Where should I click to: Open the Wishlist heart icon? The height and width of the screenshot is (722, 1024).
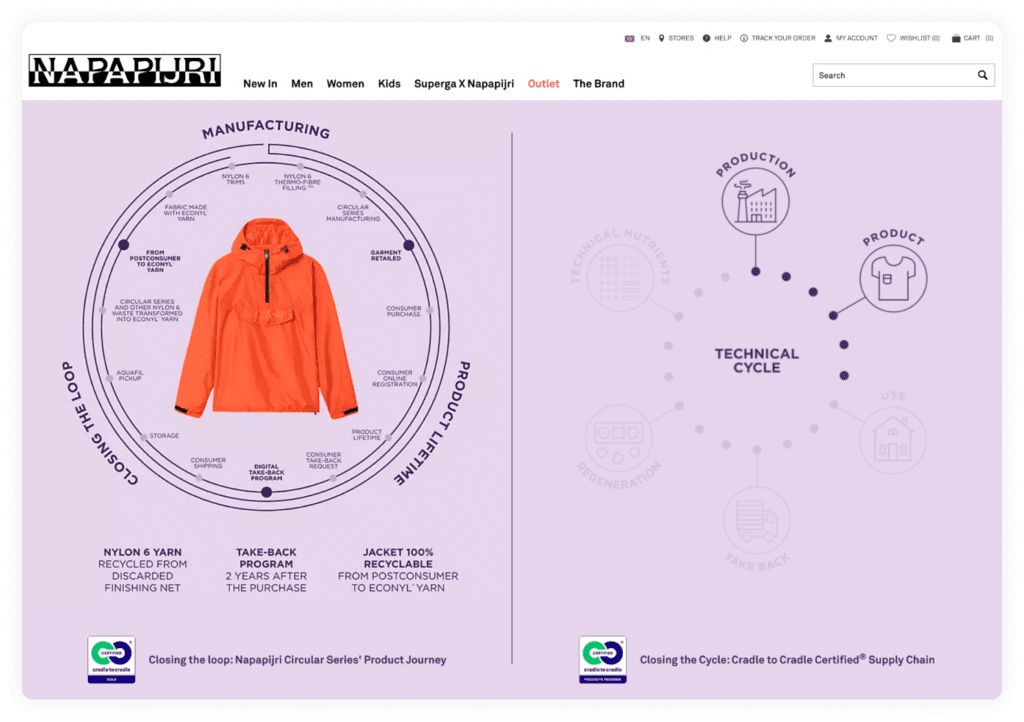pyautogui.click(x=891, y=39)
